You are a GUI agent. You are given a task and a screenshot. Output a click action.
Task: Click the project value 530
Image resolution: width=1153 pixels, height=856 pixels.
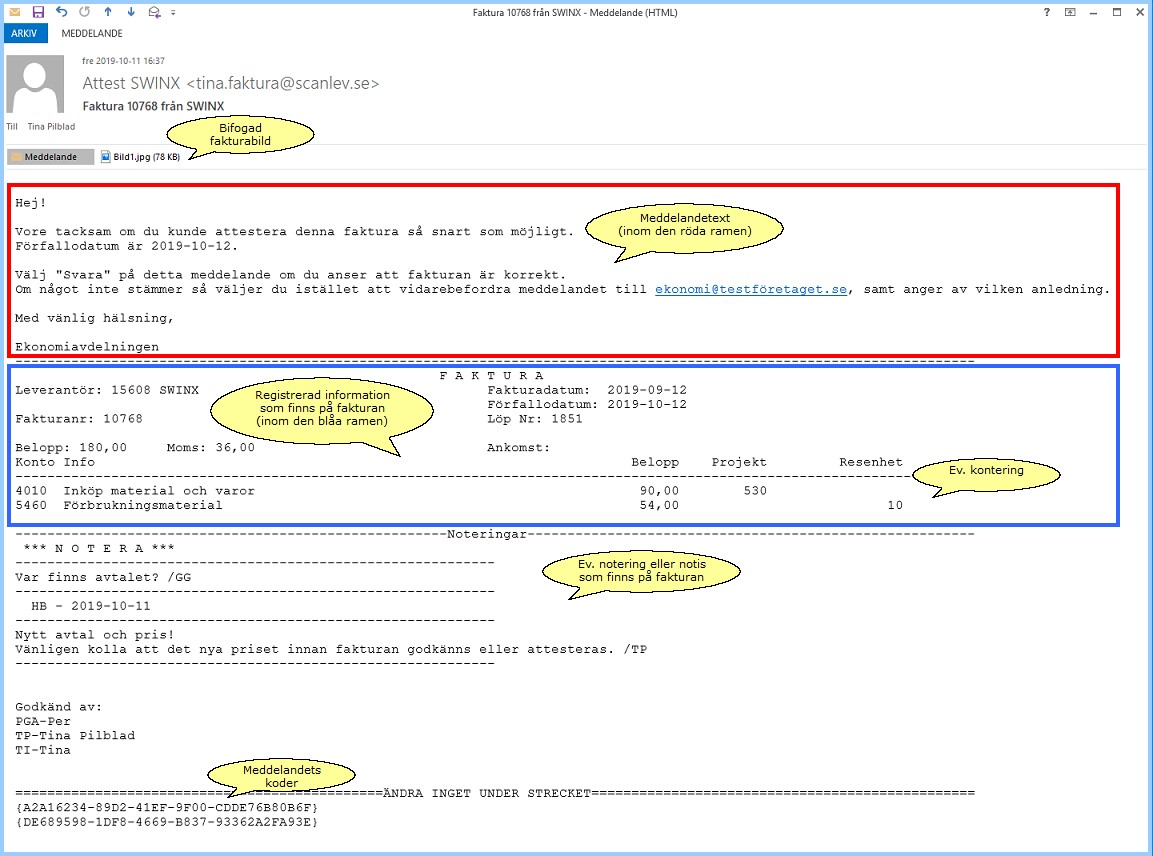click(x=754, y=491)
